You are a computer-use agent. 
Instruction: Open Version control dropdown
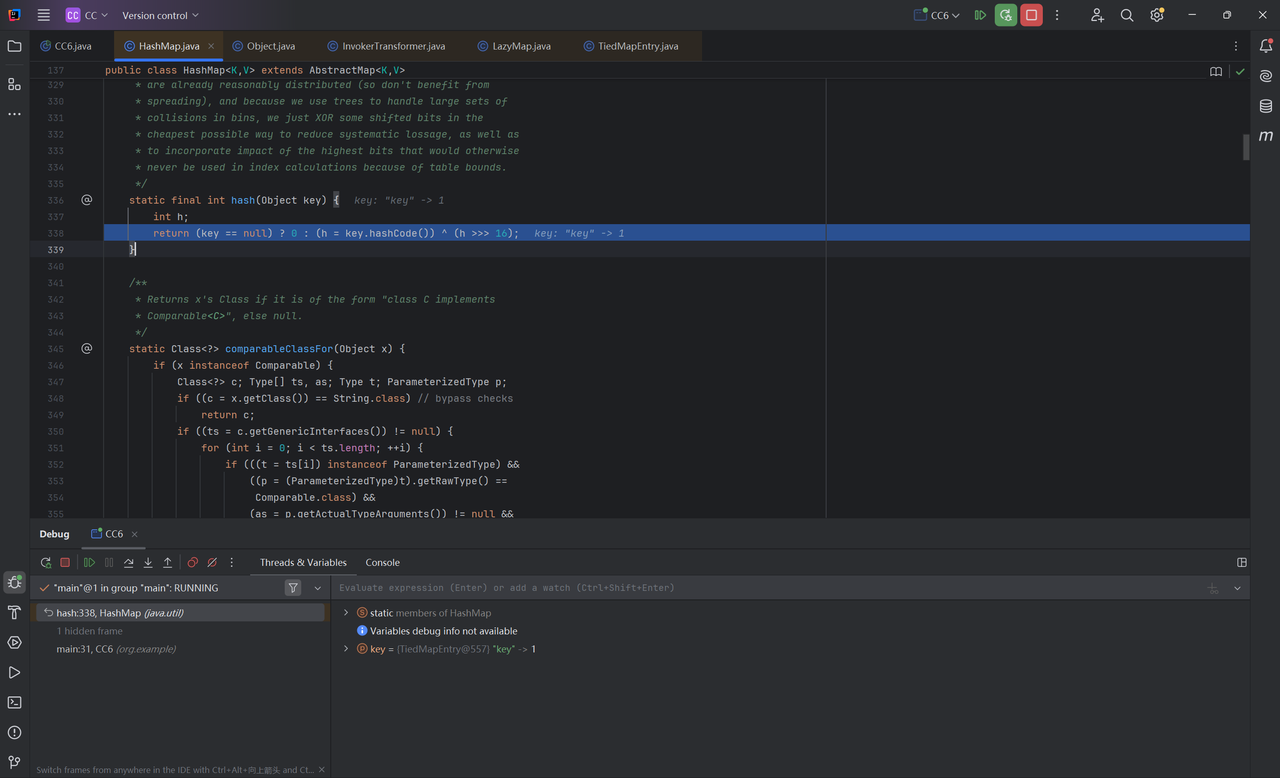(x=160, y=15)
